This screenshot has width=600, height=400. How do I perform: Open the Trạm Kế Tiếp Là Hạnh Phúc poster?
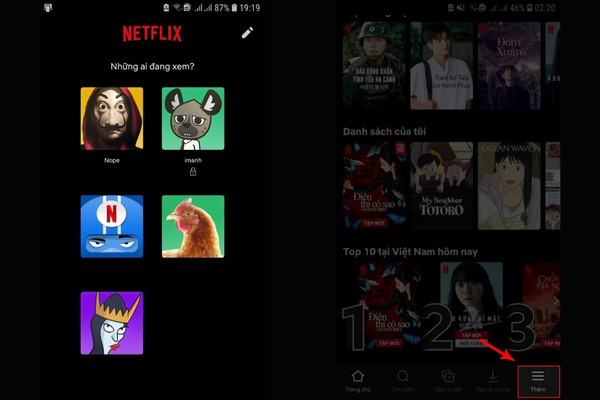click(x=442, y=65)
